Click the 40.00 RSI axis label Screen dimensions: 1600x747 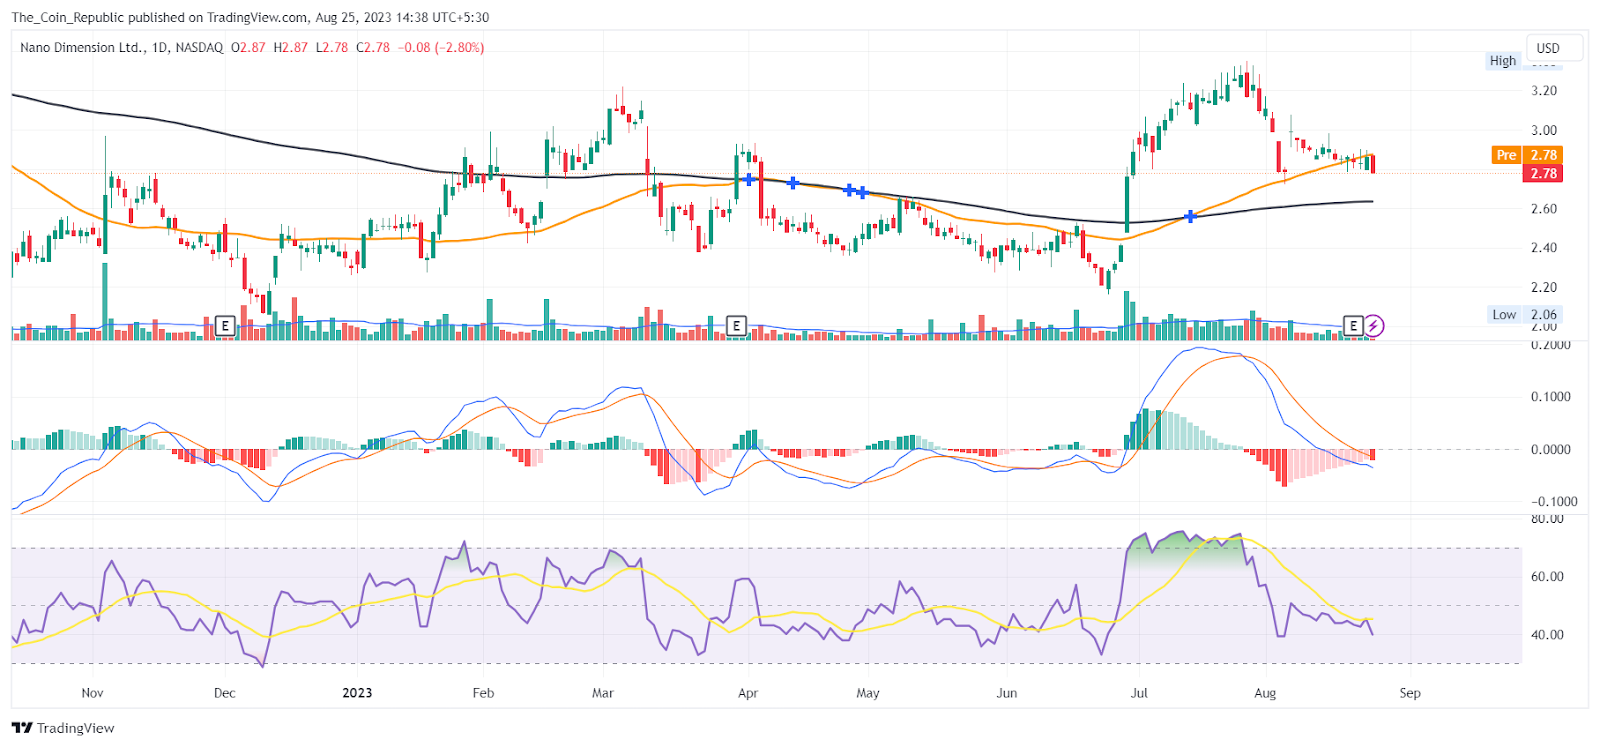click(1547, 635)
